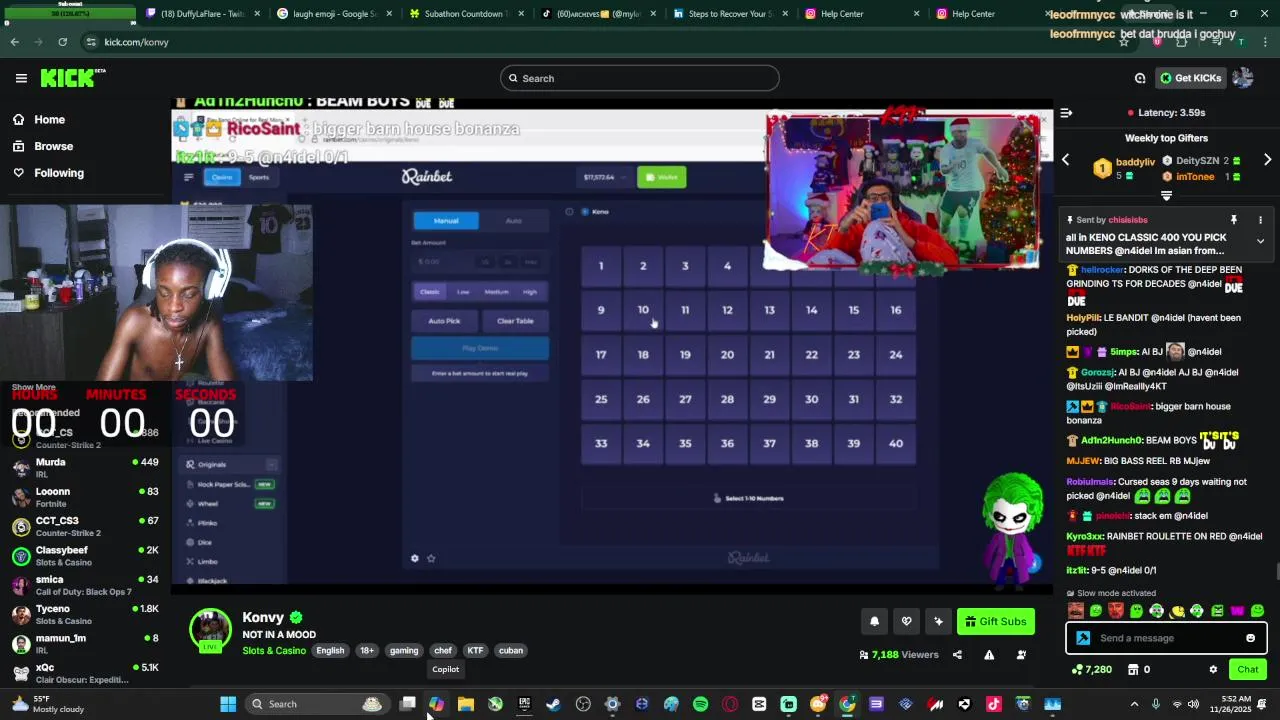Image resolution: width=1280 pixels, height=720 pixels.
Task: Open chat settings gear
Action: point(1213,669)
